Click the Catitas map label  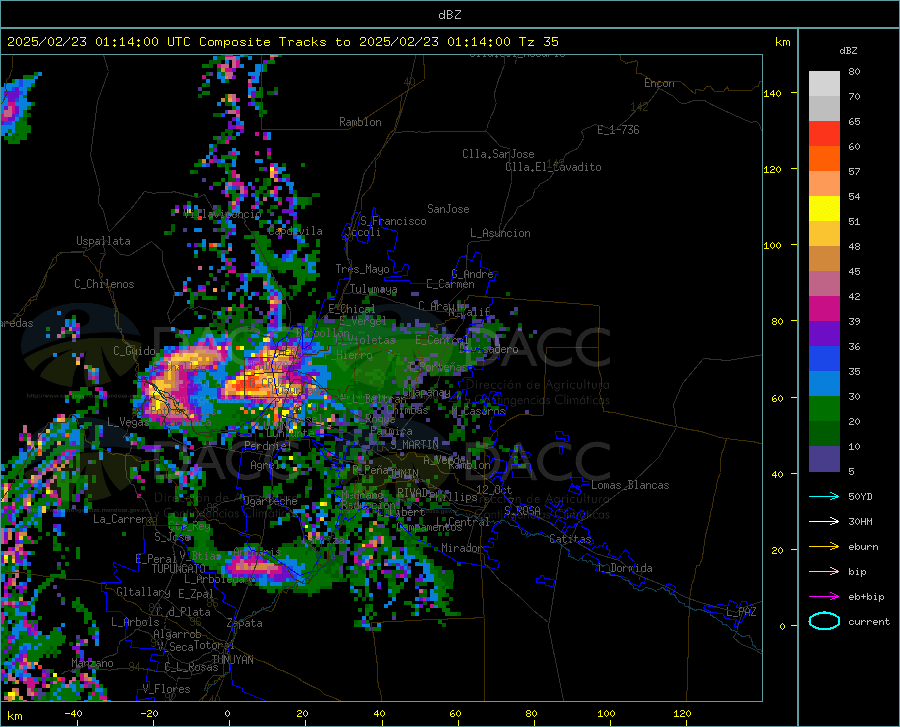(x=571, y=539)
